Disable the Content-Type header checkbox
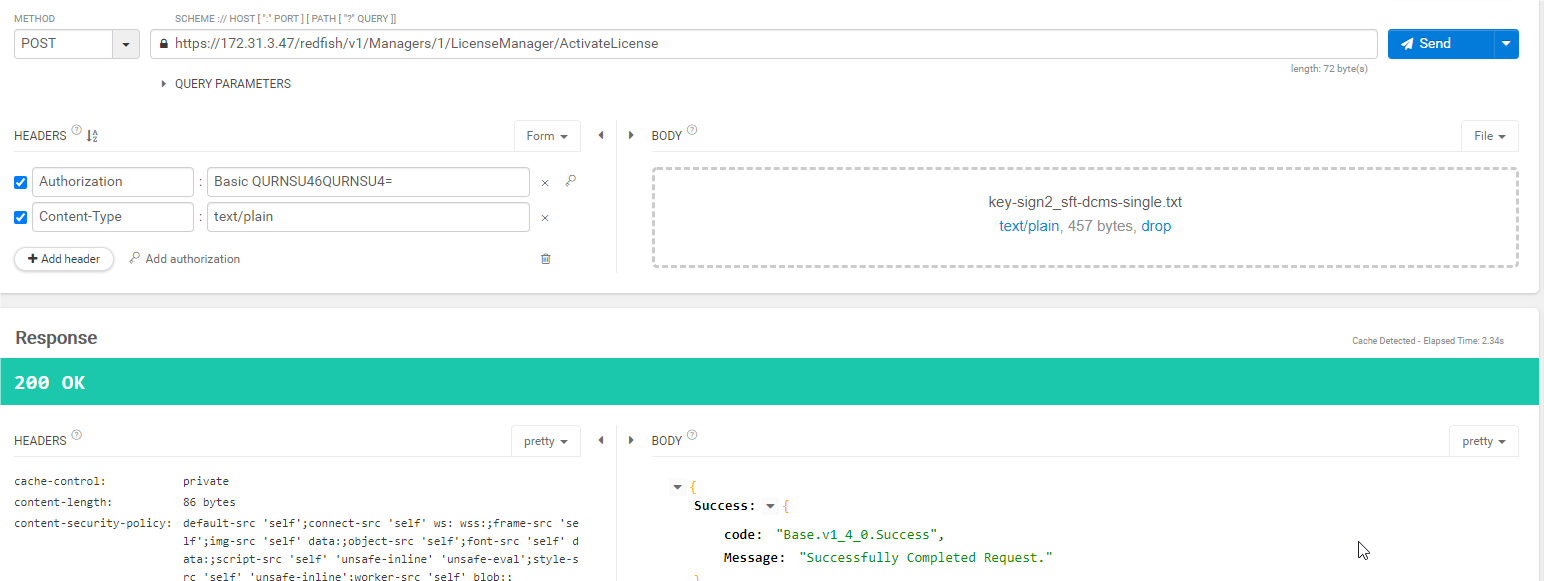 (x=21, y=217)
